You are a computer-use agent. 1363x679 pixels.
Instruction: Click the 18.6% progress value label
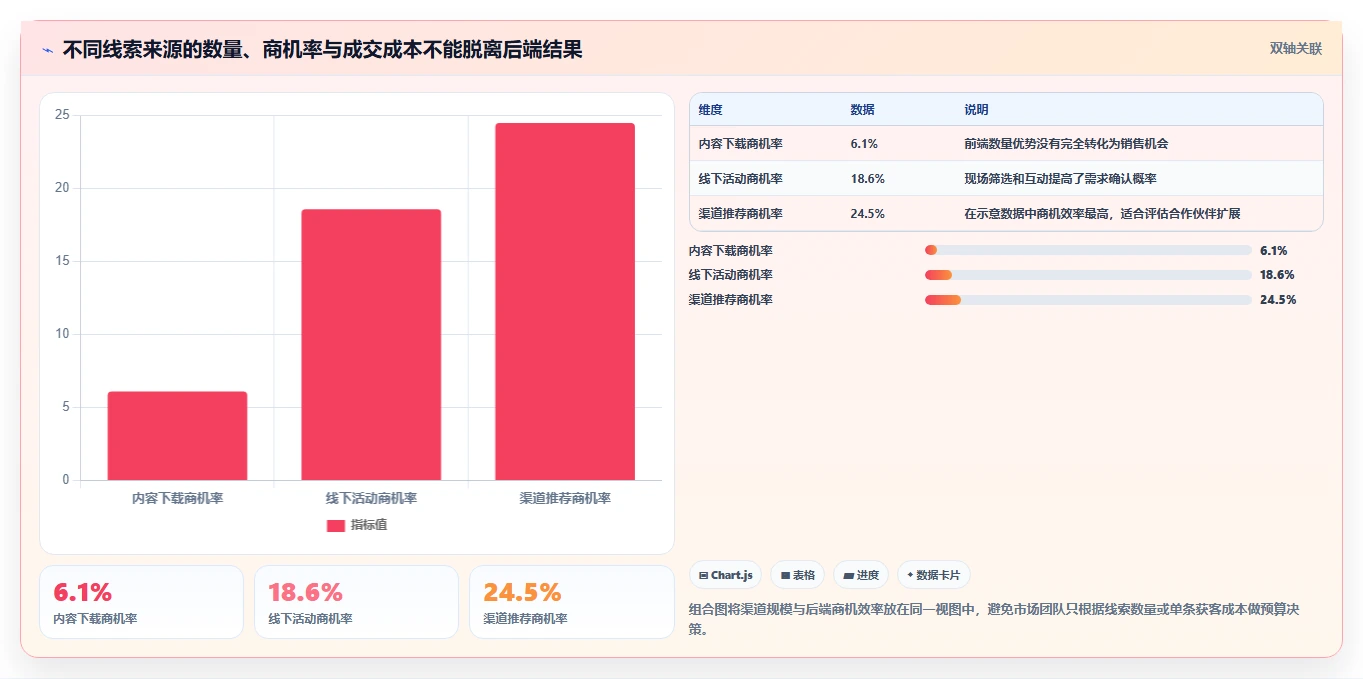[1277, 275]
